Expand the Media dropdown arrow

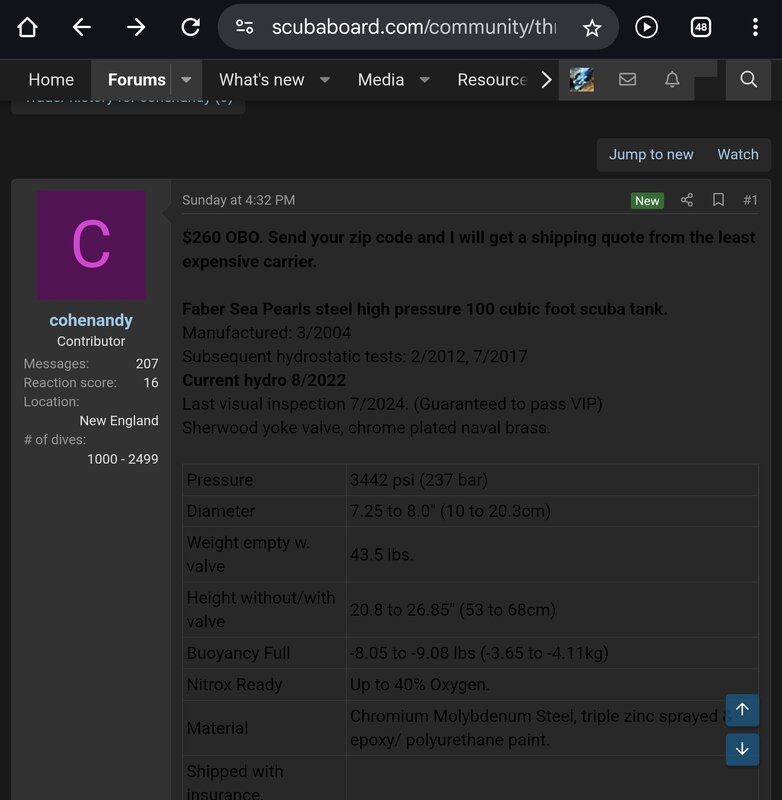pyautogui.click(x=424, y=80)
